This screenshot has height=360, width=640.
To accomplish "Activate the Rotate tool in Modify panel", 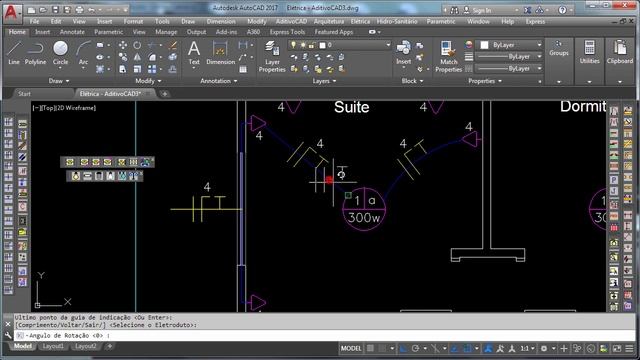I will [x=137, y=45].
